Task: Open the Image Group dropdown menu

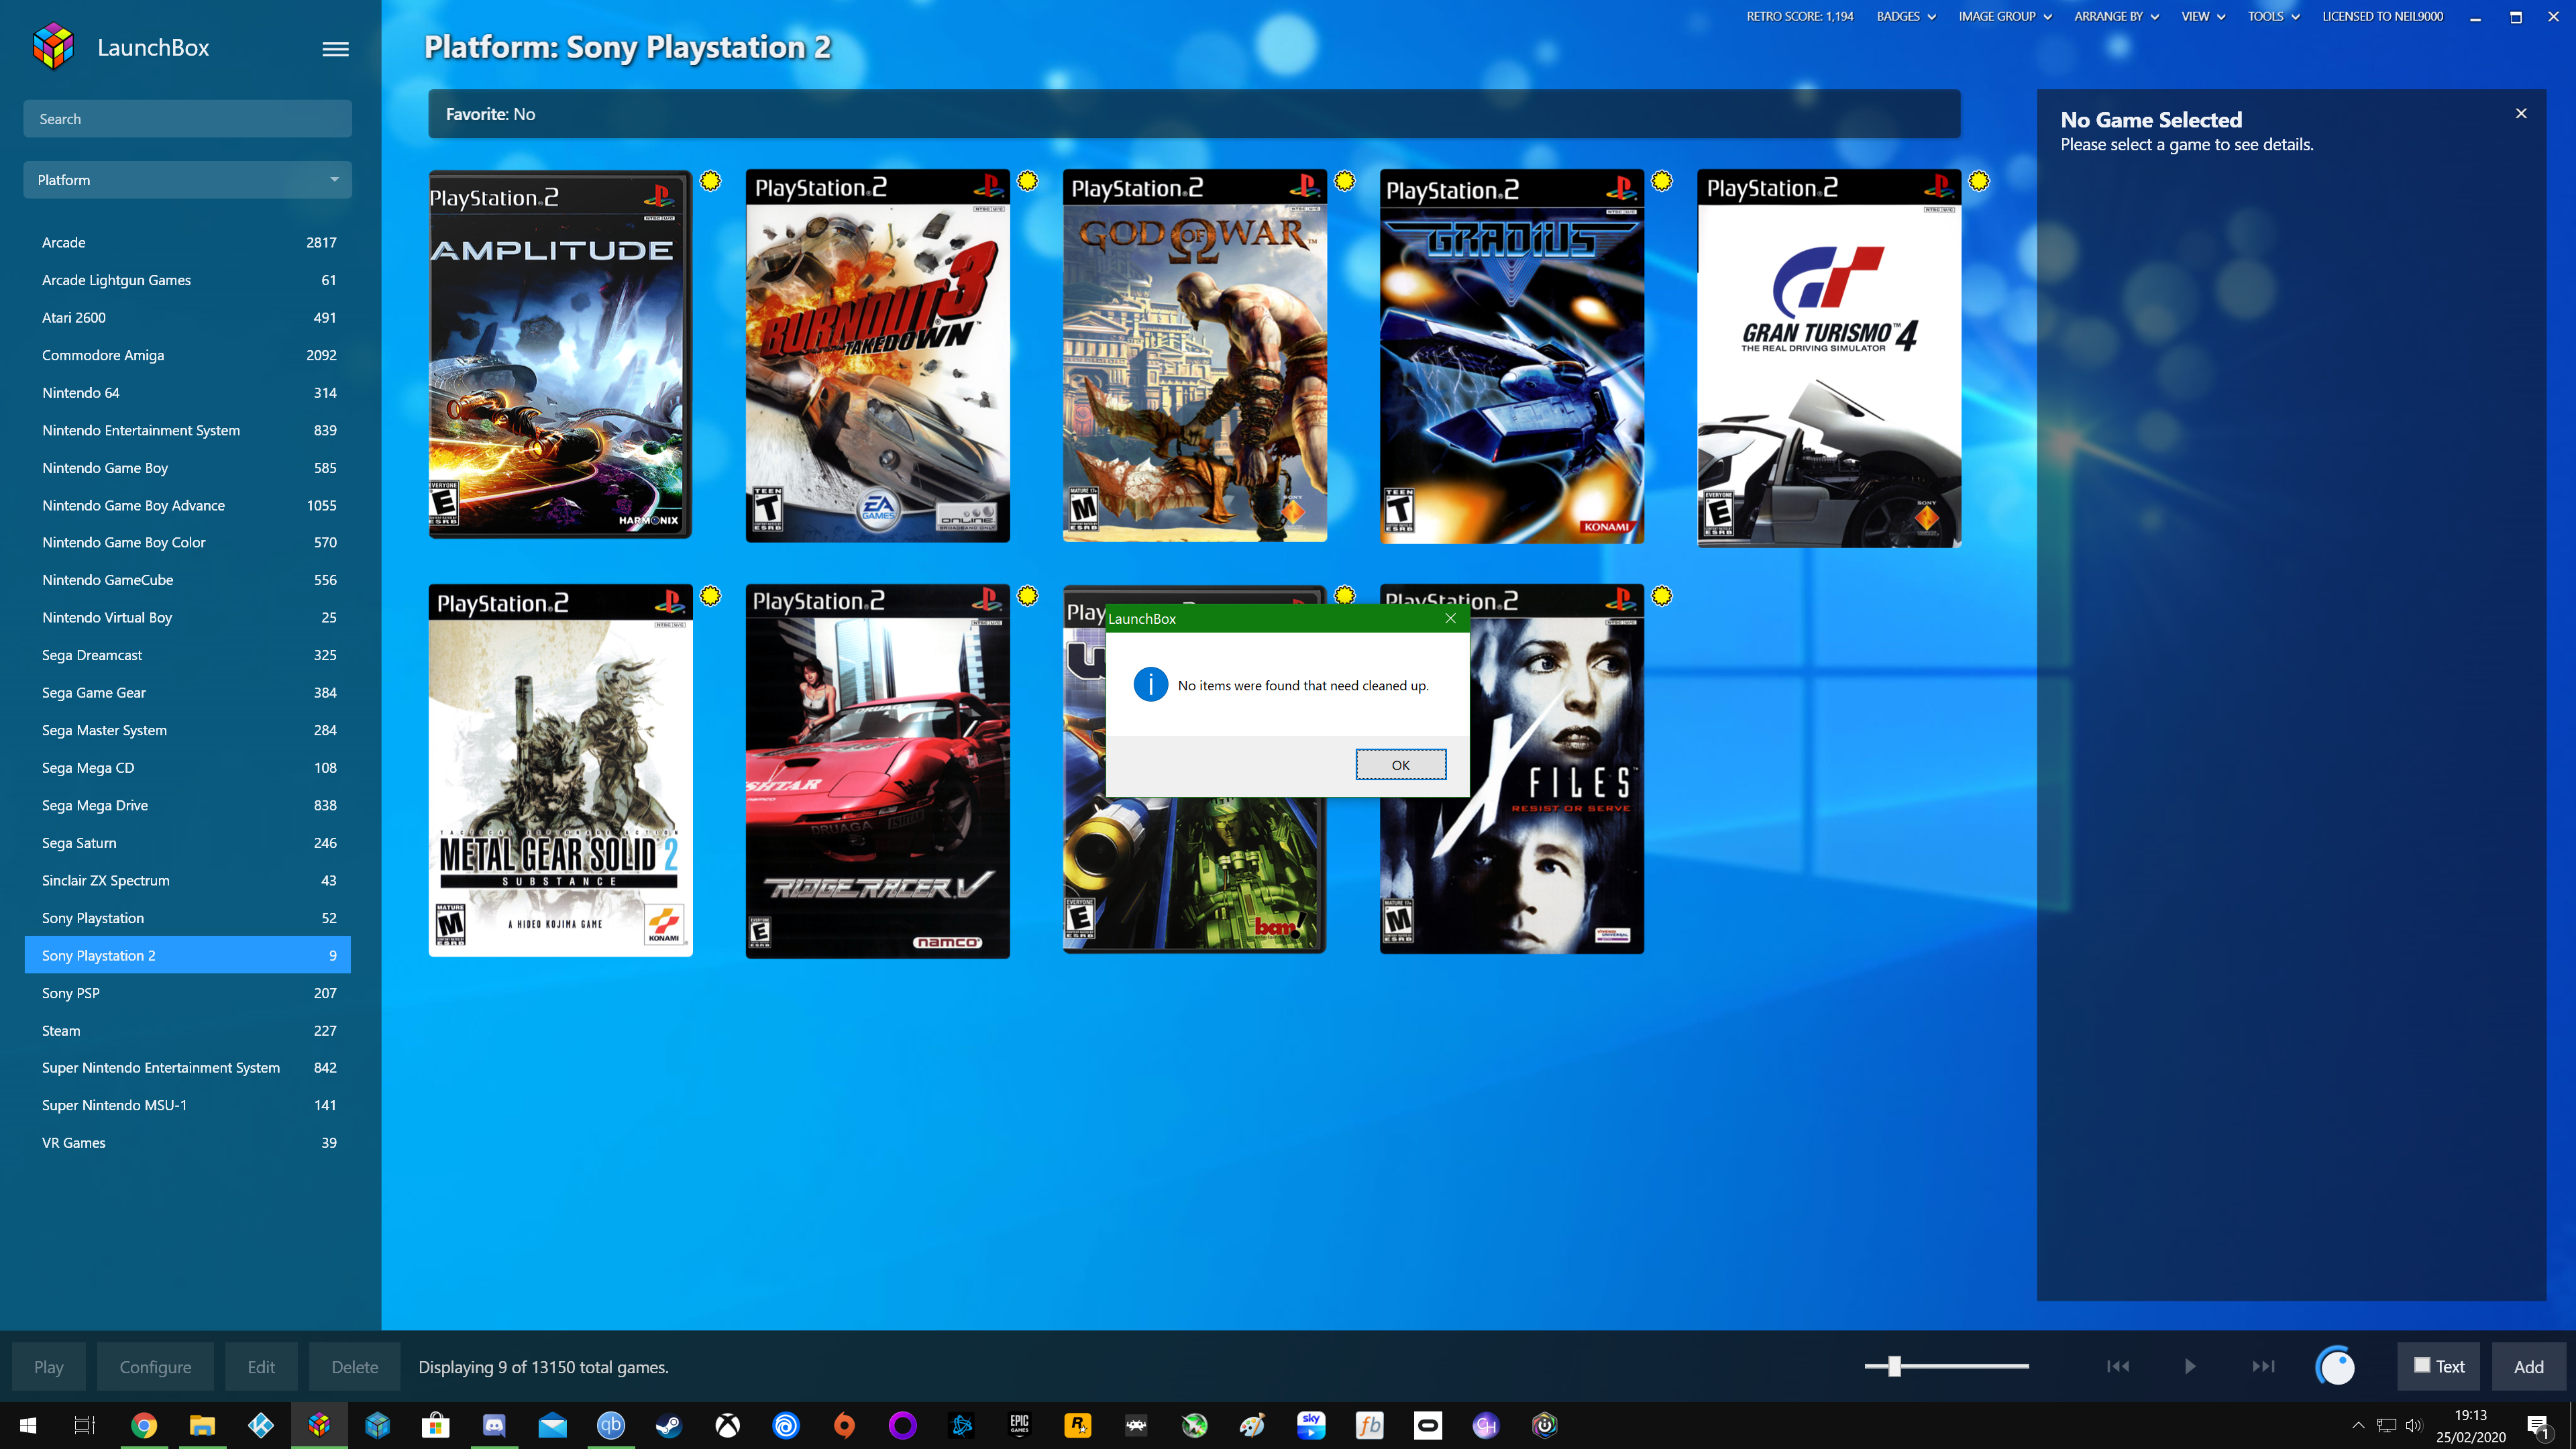Action: pyautogui.click(x=2005, y=16)
